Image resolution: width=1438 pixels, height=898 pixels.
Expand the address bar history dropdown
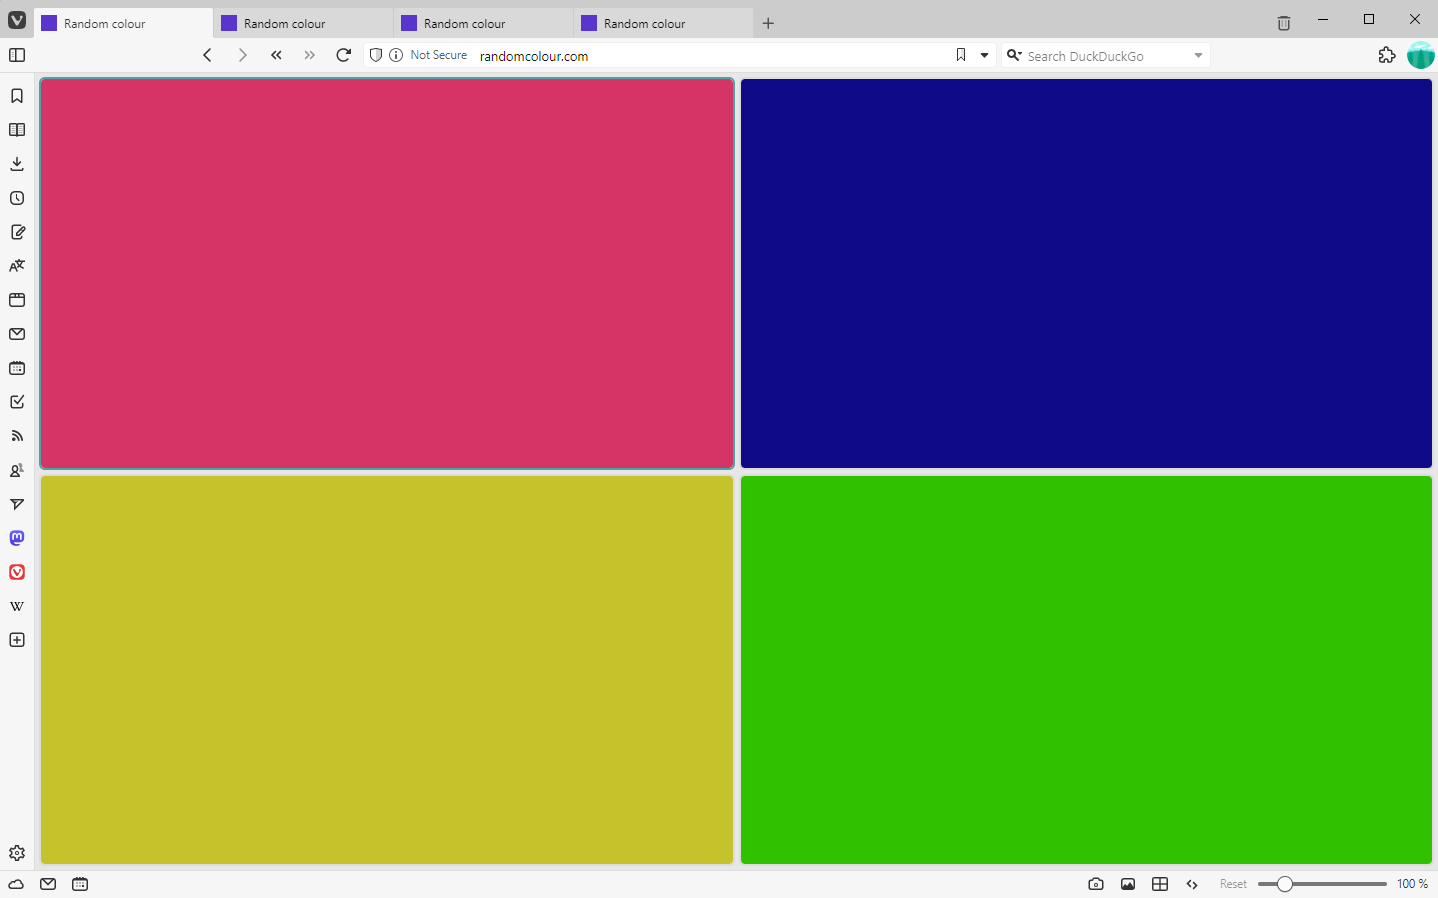tap(984, 55)
